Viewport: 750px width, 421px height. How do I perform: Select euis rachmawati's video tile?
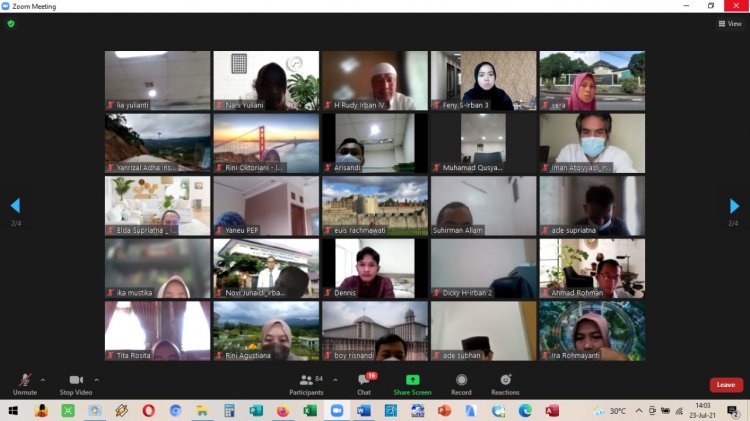point(375,206)
